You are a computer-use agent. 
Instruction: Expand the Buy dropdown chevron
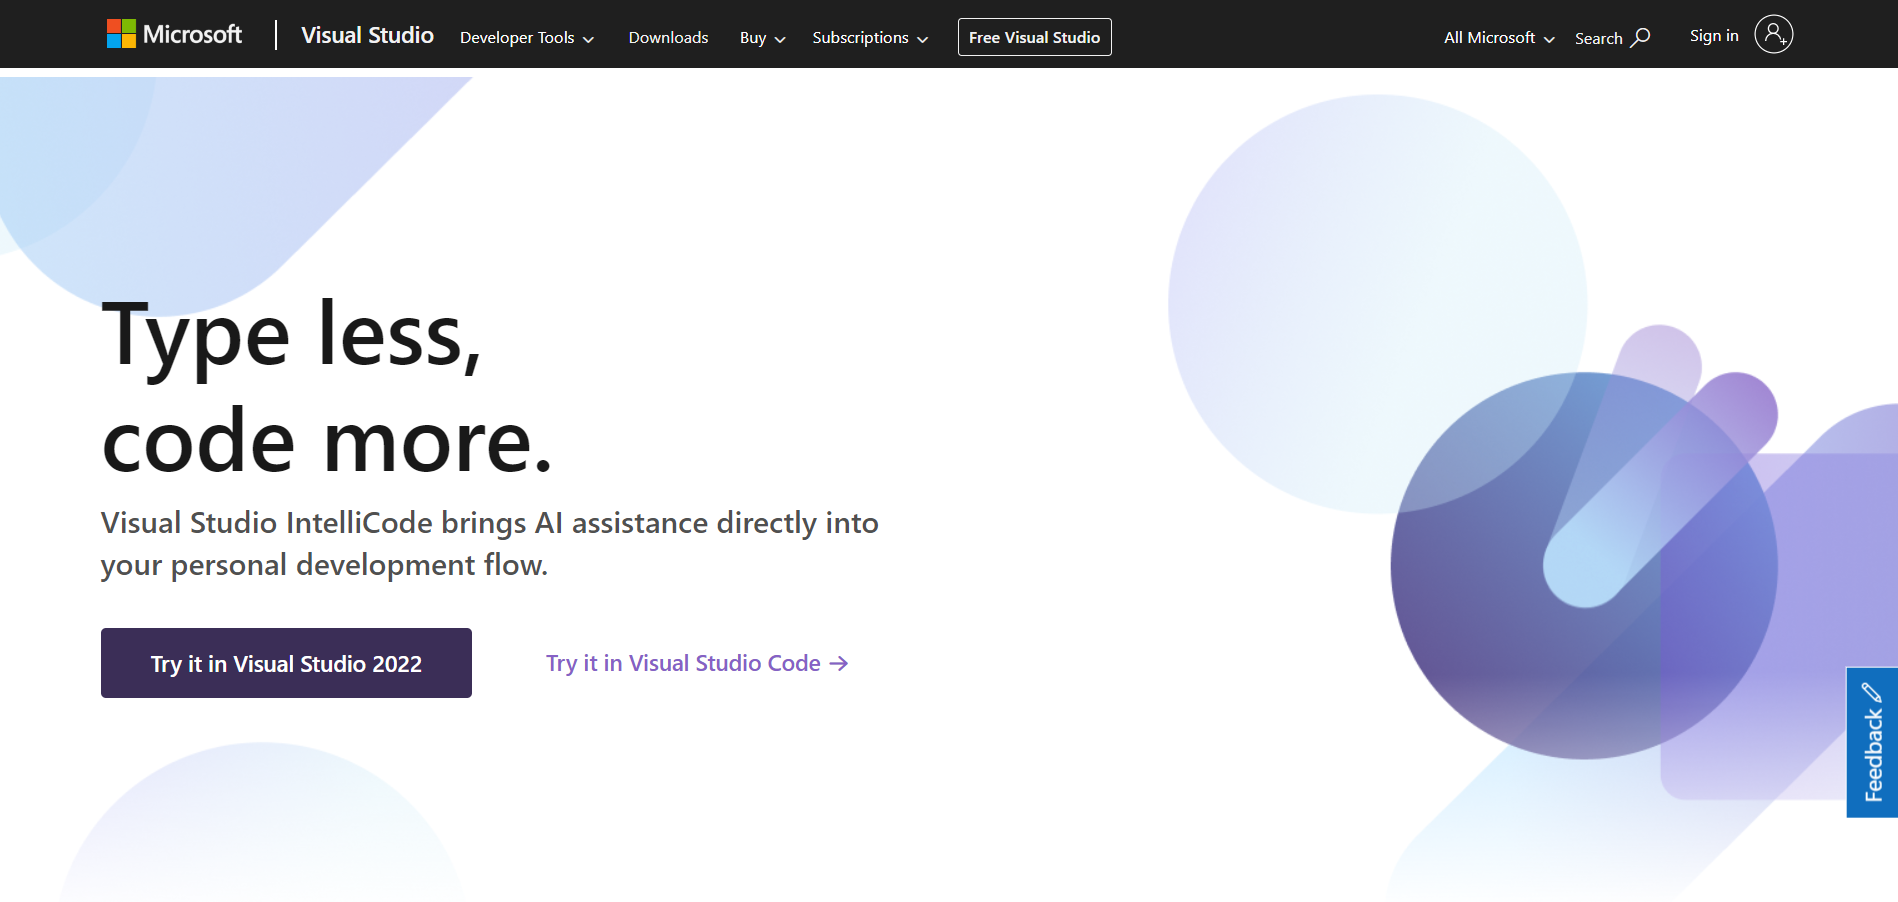pyautogui.click(x=780, y=39)
